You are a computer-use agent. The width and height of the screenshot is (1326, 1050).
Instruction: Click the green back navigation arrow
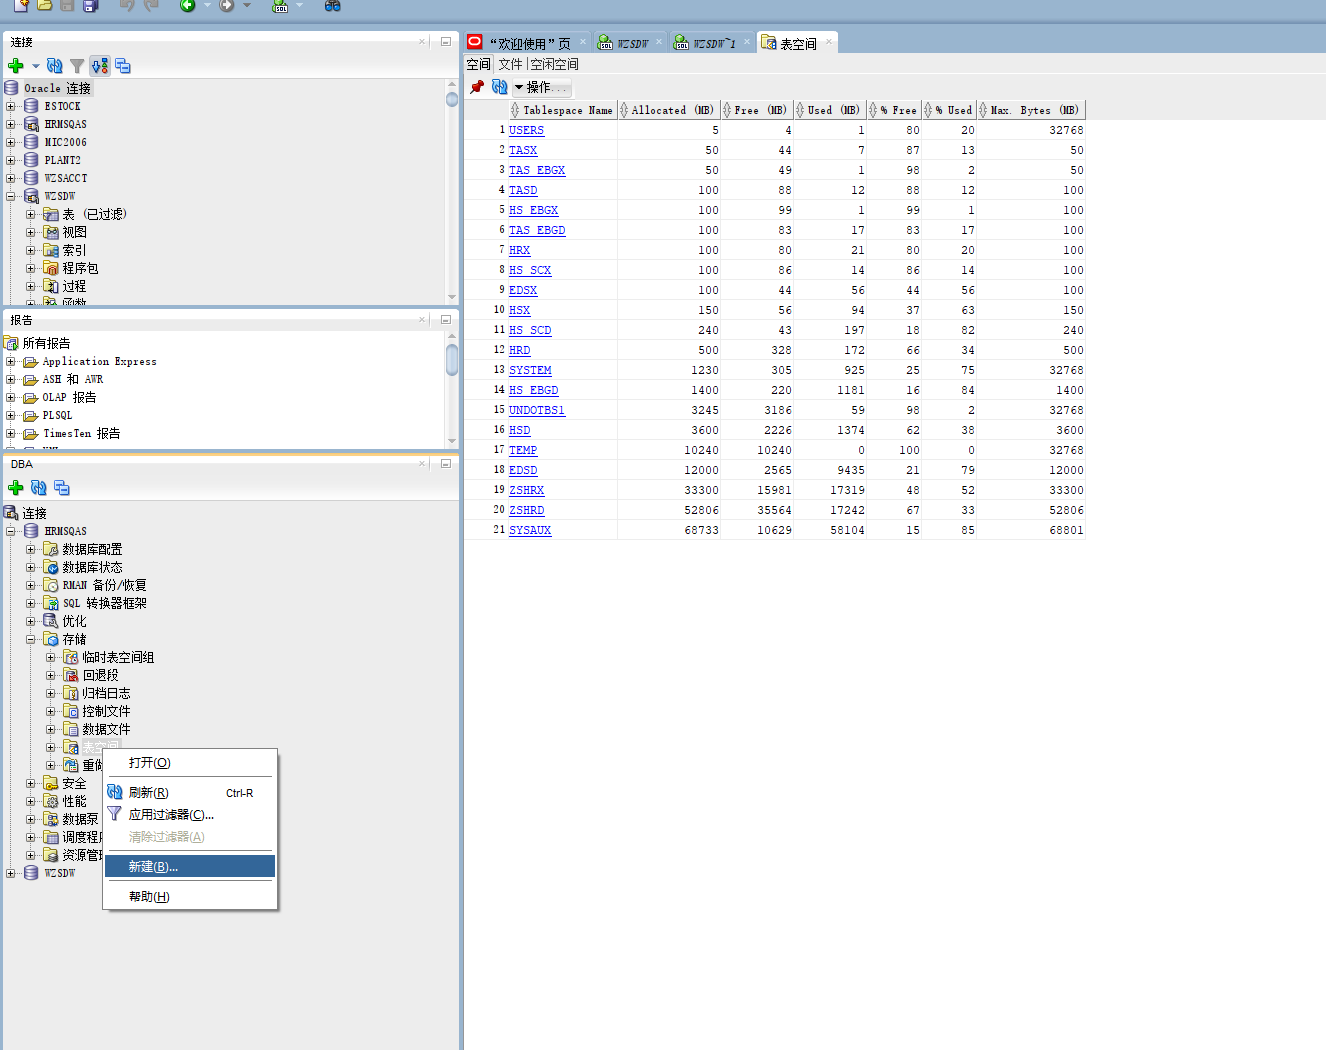pyautogui.click(x=187, y=6)
